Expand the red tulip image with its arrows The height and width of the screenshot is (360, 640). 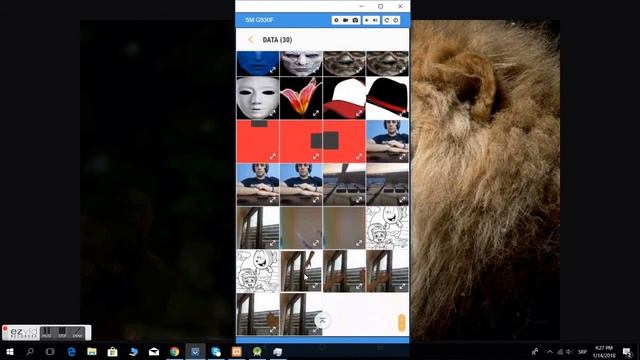tap(316, 113)
